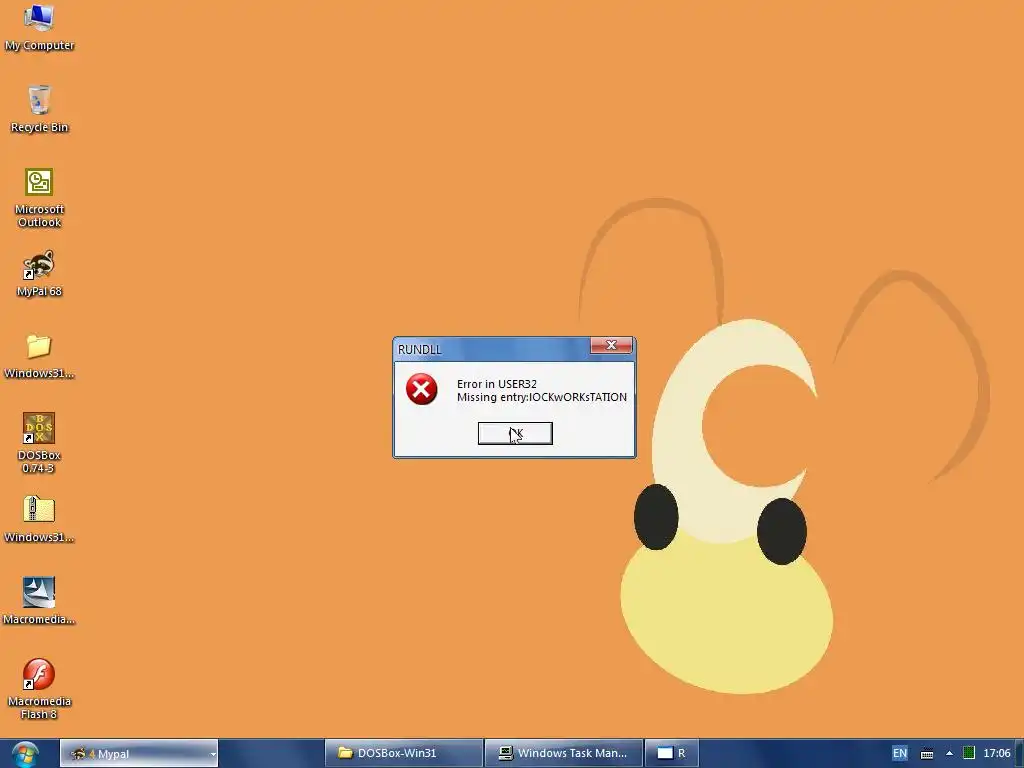Switch to DOSBox-Win31 taskbar window
This screenshot has height=768, width=1024.
[404, 753]
